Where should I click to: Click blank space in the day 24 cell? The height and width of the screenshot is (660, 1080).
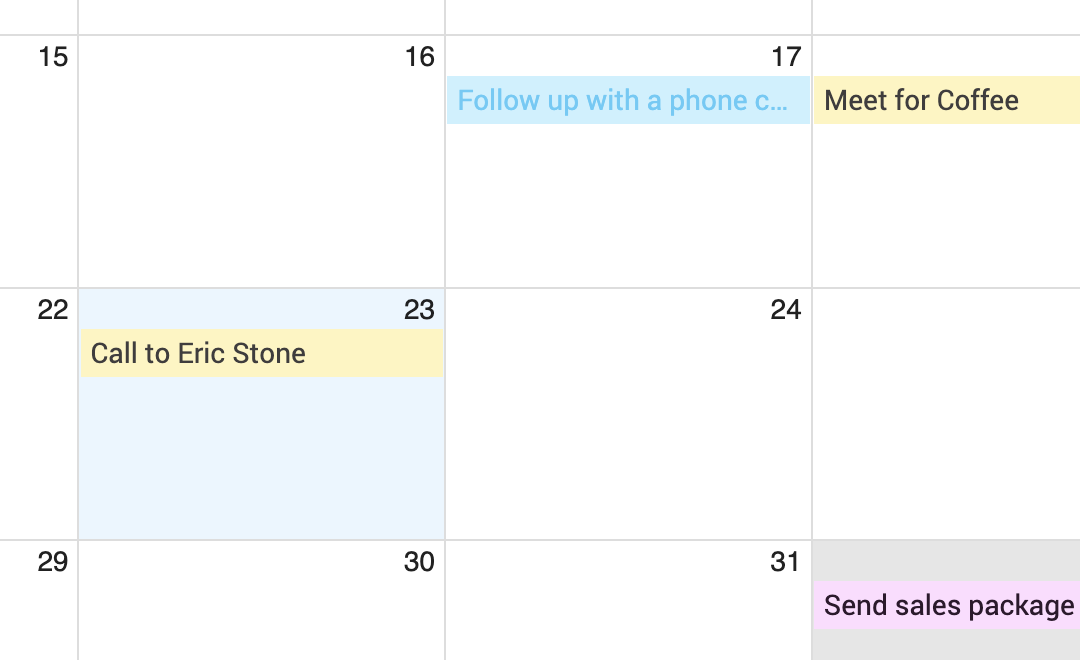point(628,430)
